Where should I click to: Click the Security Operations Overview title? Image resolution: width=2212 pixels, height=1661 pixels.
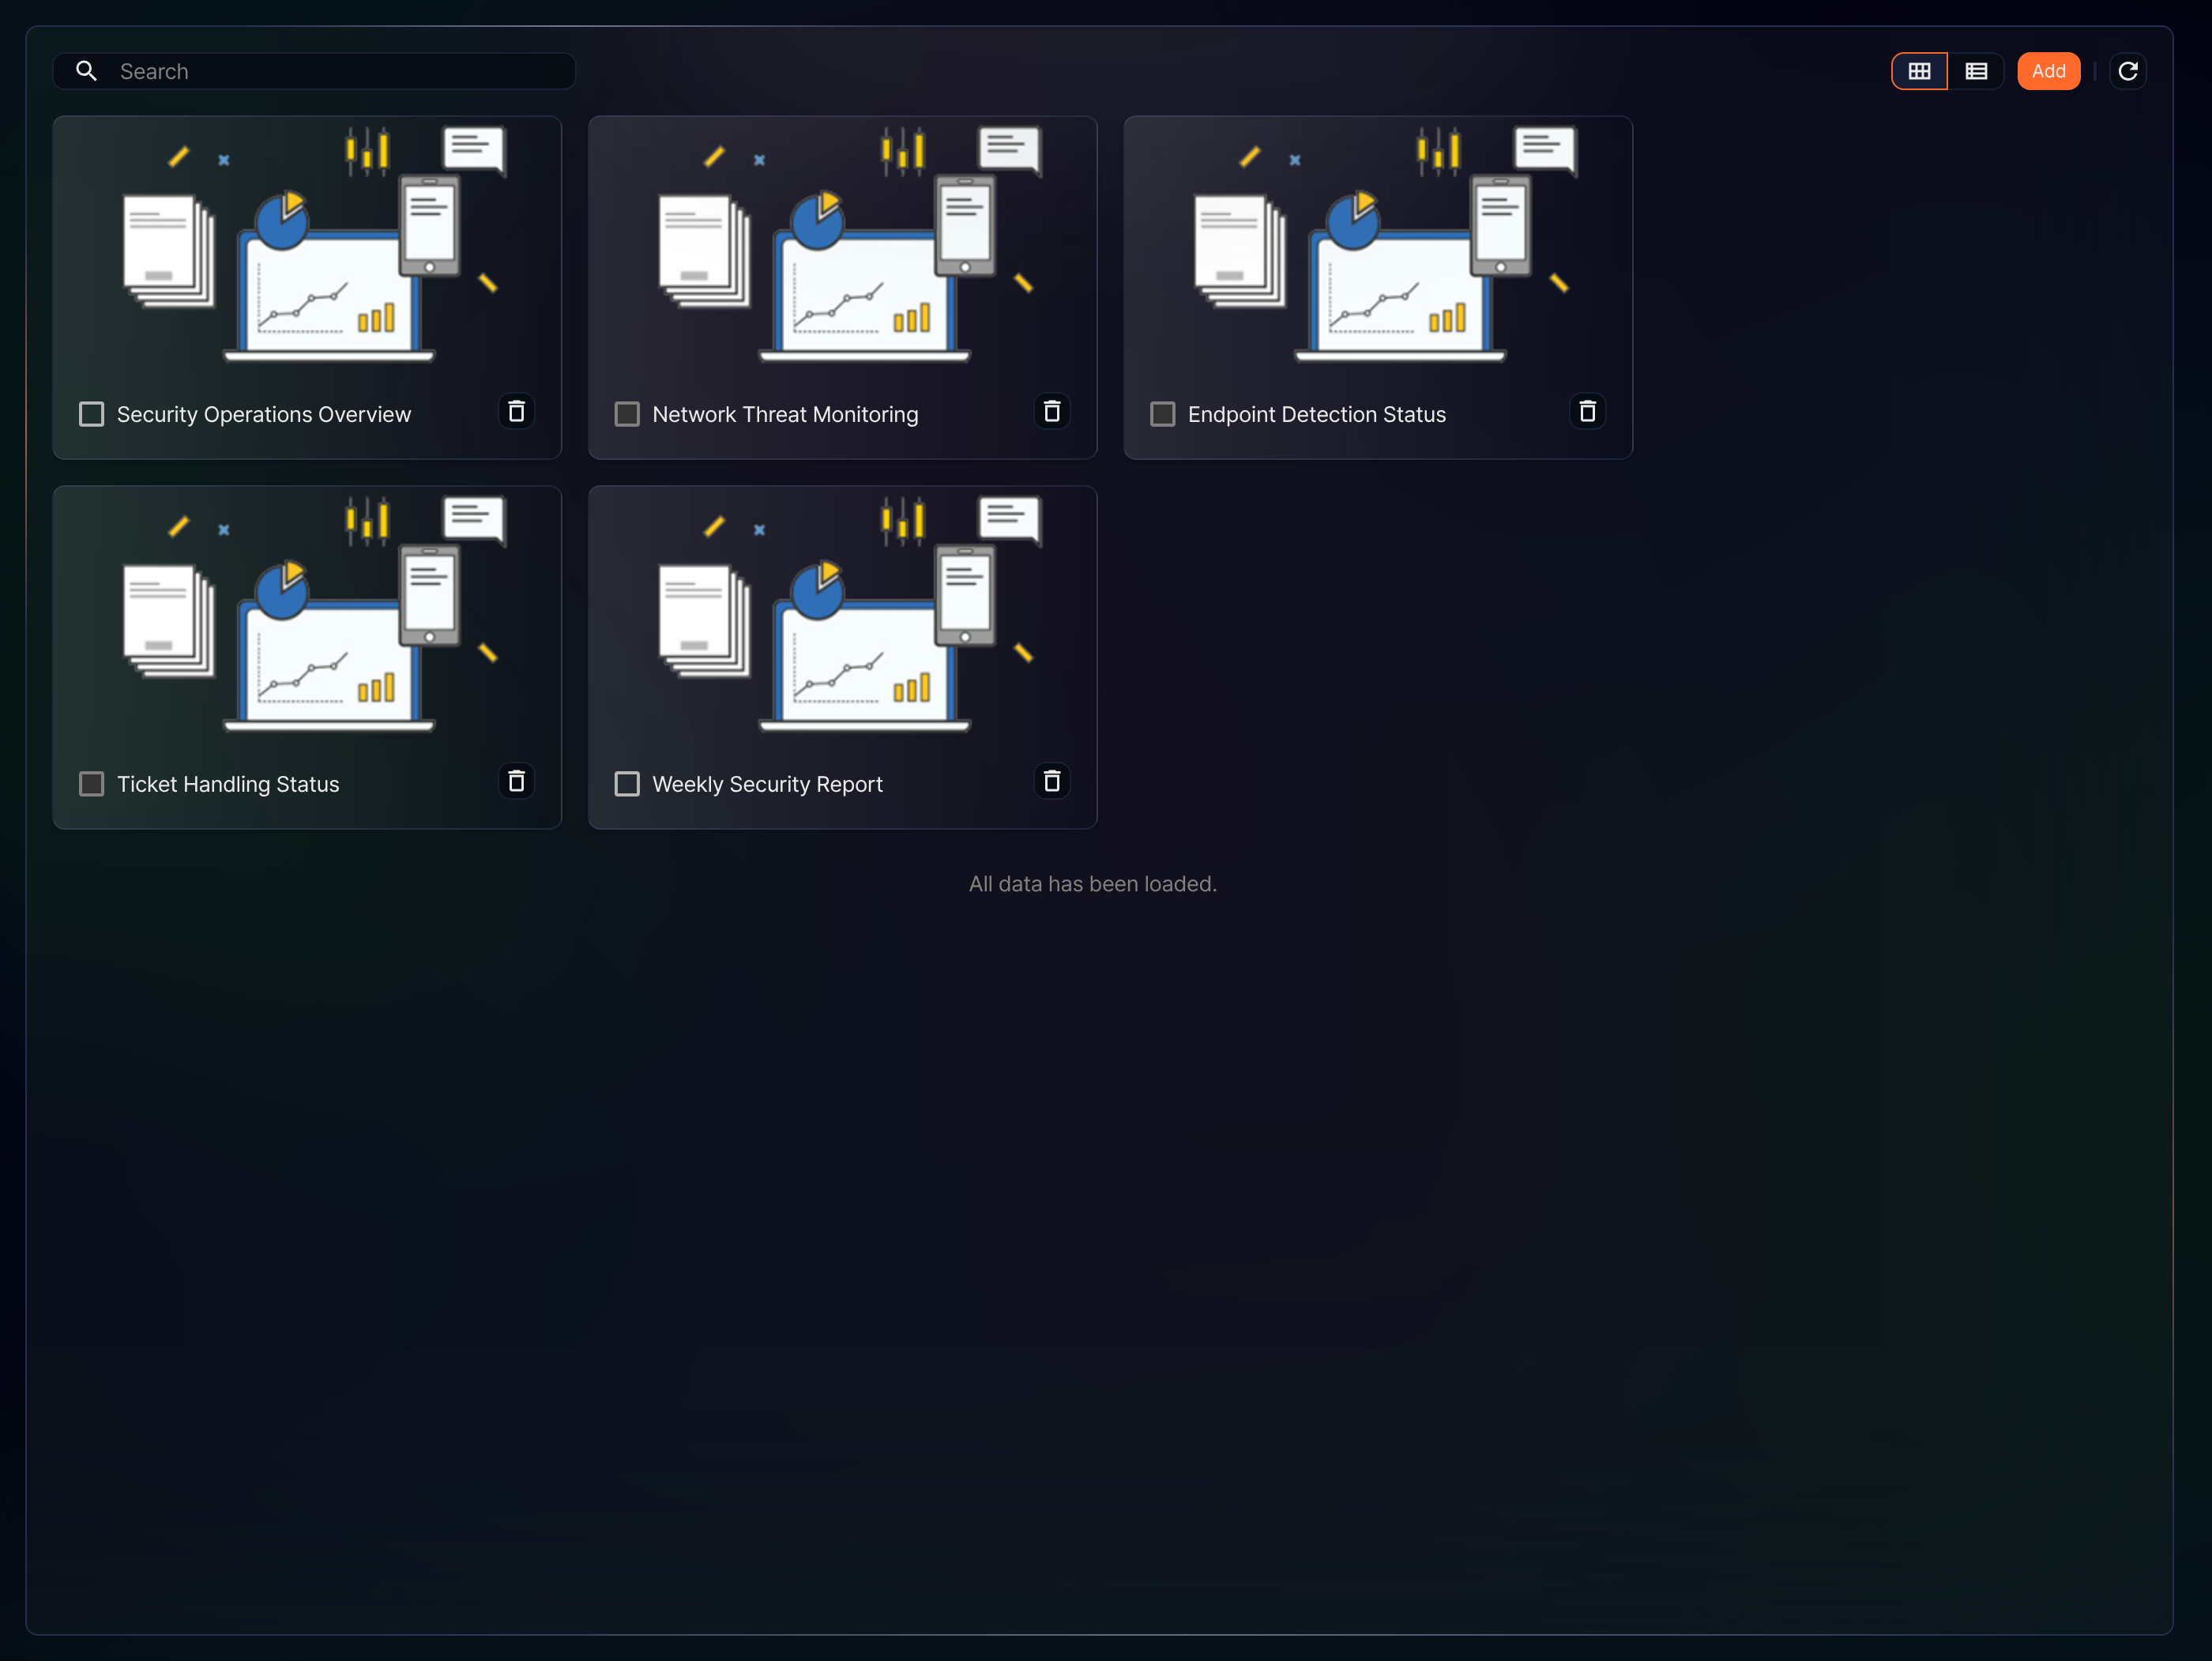pos(264,414)
